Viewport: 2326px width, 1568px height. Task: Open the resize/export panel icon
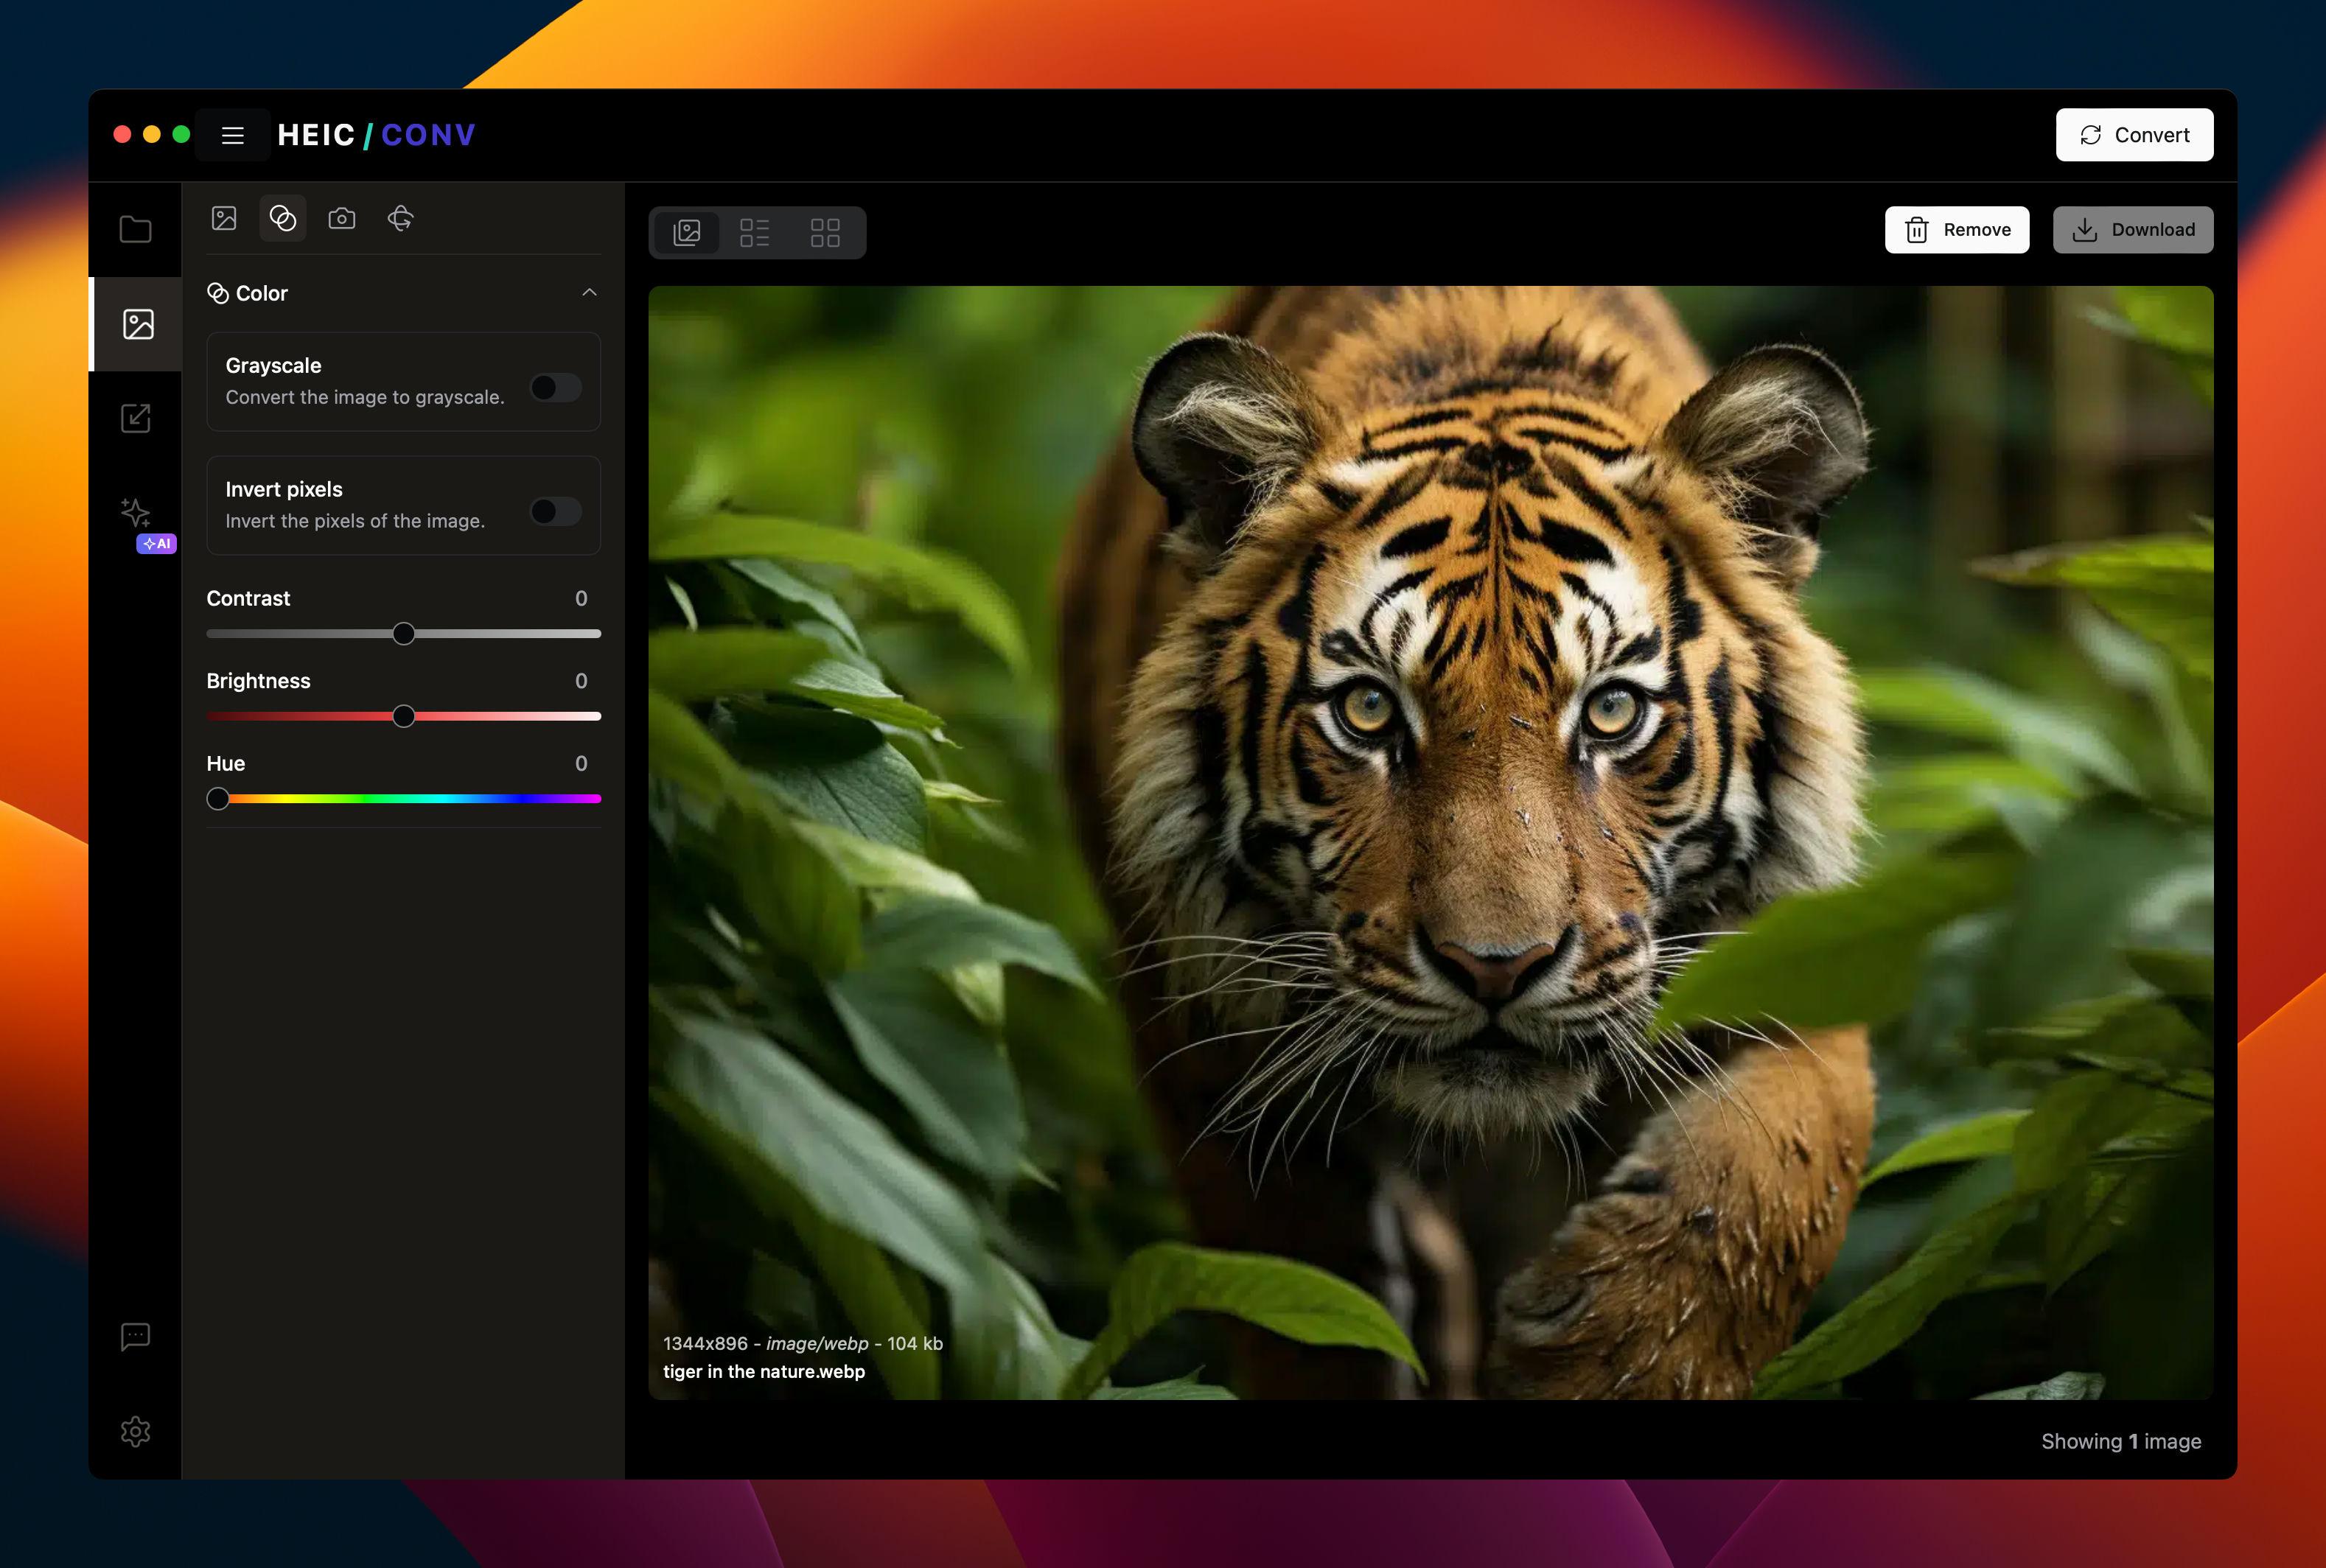(x=136, y=416)
